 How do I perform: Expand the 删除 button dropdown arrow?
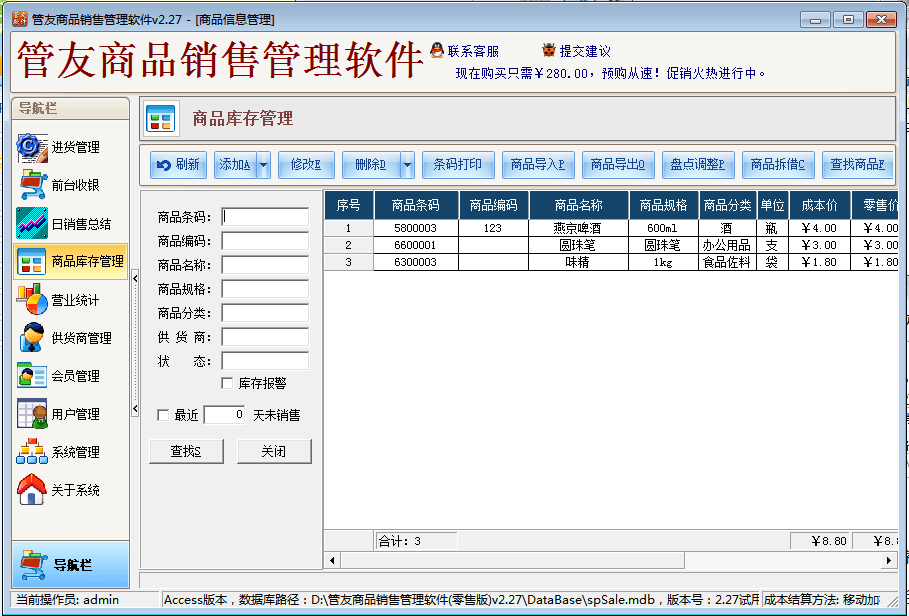pos(407,165)
